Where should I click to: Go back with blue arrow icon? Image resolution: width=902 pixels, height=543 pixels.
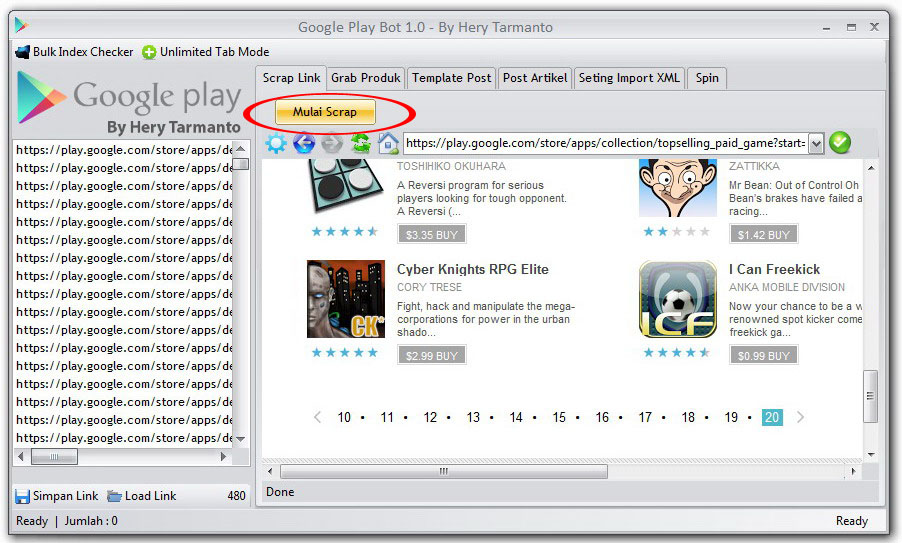click(304, 143)
